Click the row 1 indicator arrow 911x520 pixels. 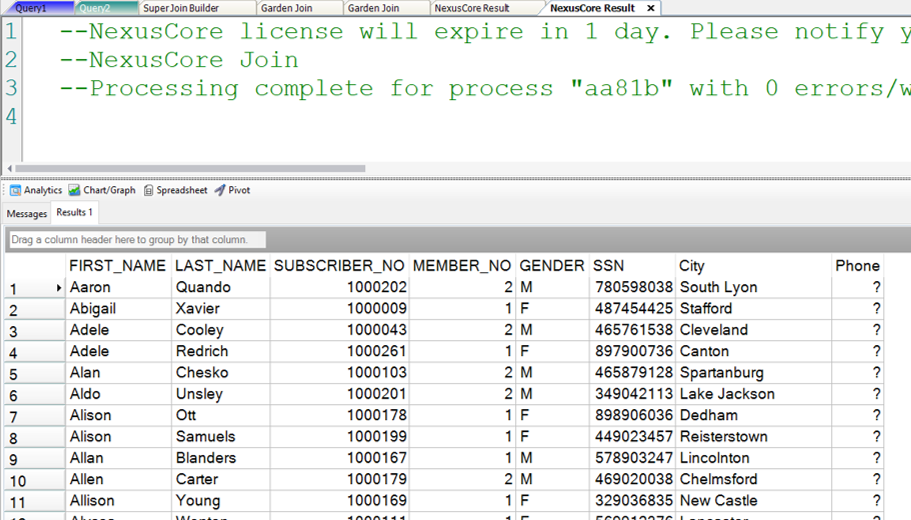(x=59, y=288)
